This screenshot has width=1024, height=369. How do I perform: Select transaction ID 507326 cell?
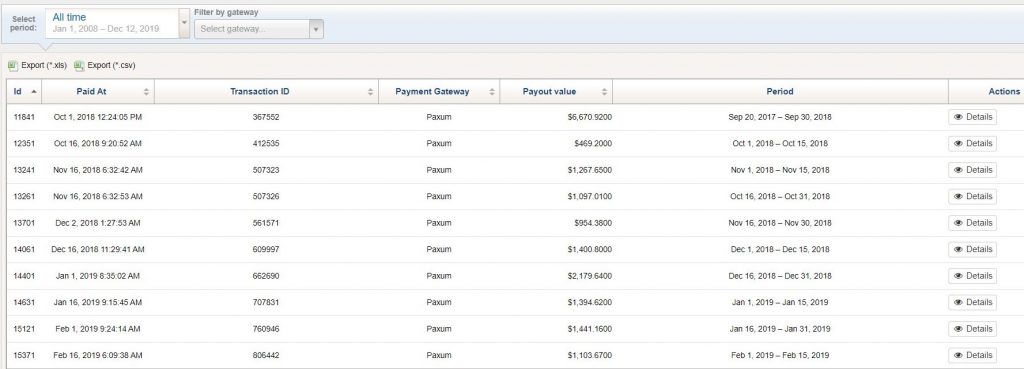click(x=266, y=197)
